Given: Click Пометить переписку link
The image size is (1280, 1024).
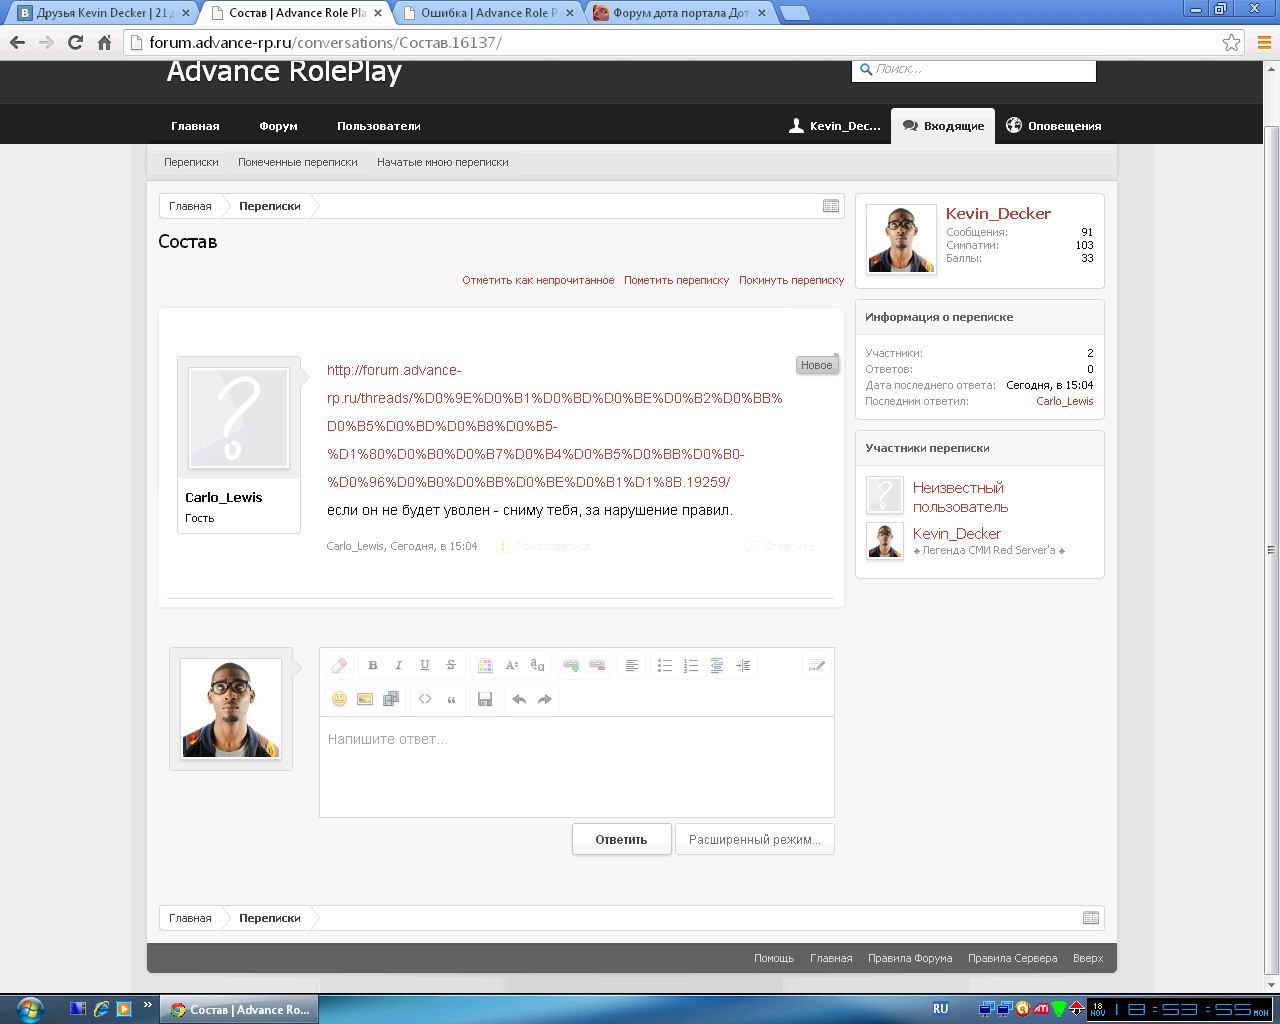Looking at the screenshot, I should 677,280.
